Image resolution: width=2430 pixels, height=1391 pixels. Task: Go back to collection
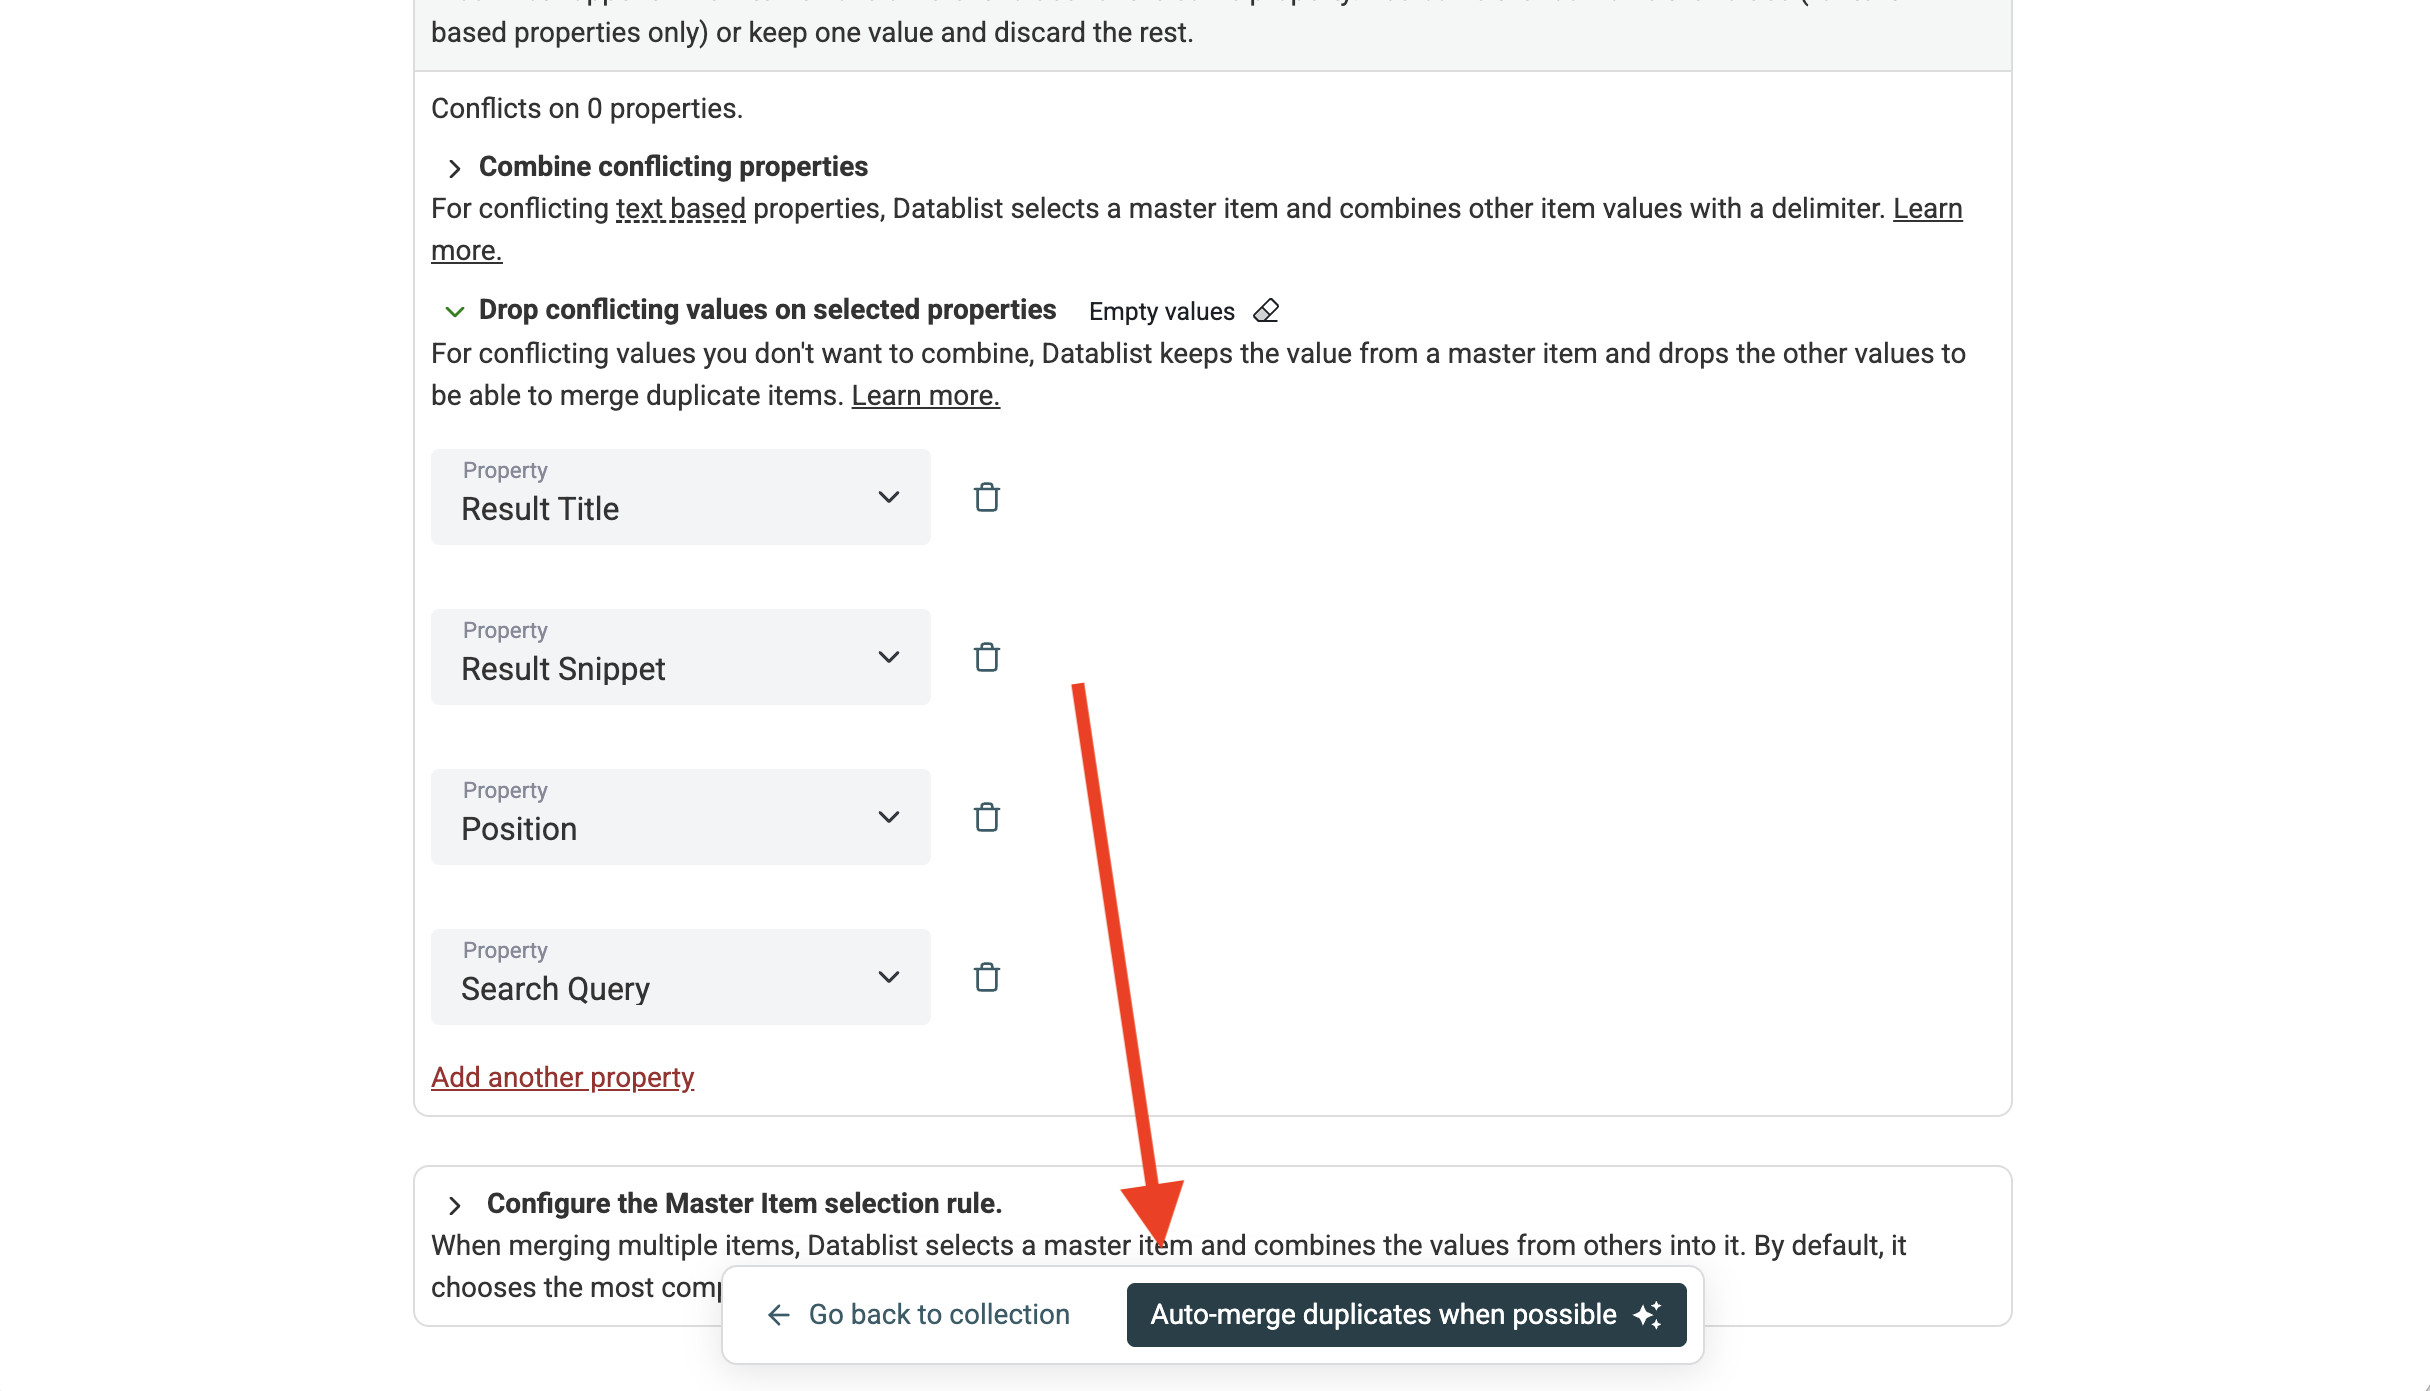(x=938, y=1315)
